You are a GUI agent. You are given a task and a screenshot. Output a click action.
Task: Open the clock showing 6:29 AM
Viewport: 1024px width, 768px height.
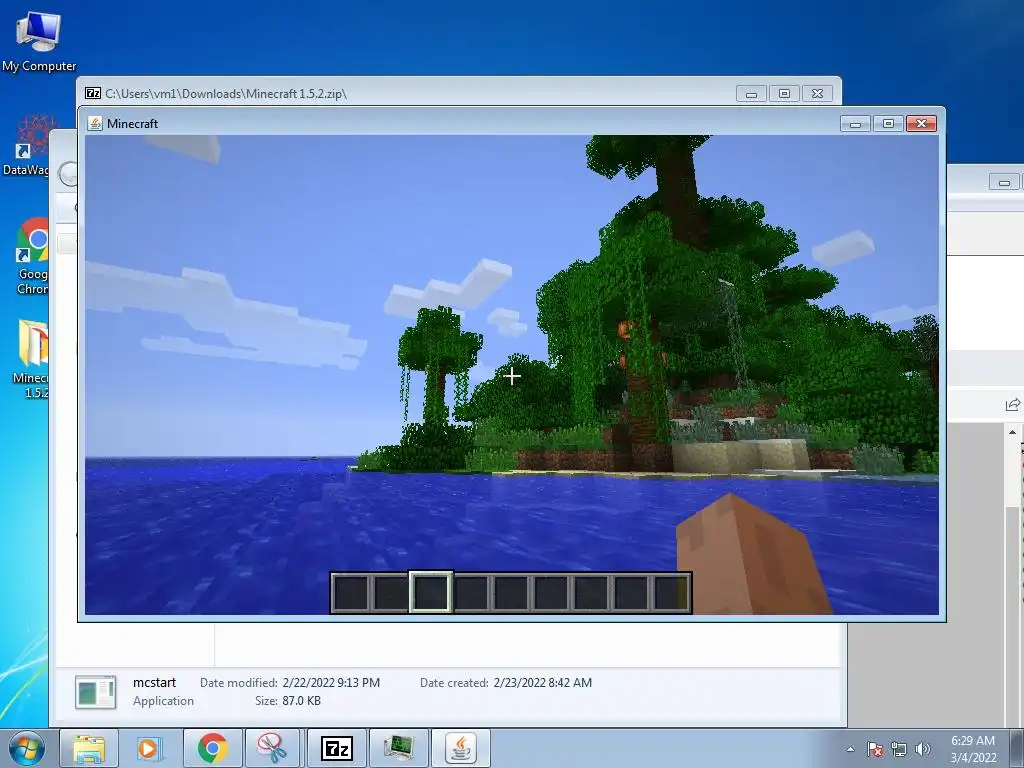tap(972, 749)
